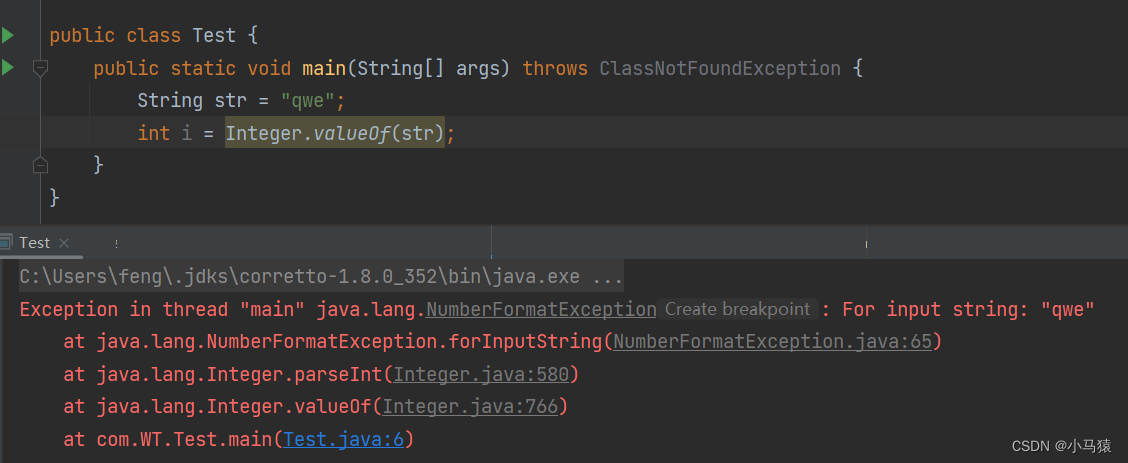The image size is (1128, 463).
Task: Collapse the main method fold marker
Action: coord(41,68)
